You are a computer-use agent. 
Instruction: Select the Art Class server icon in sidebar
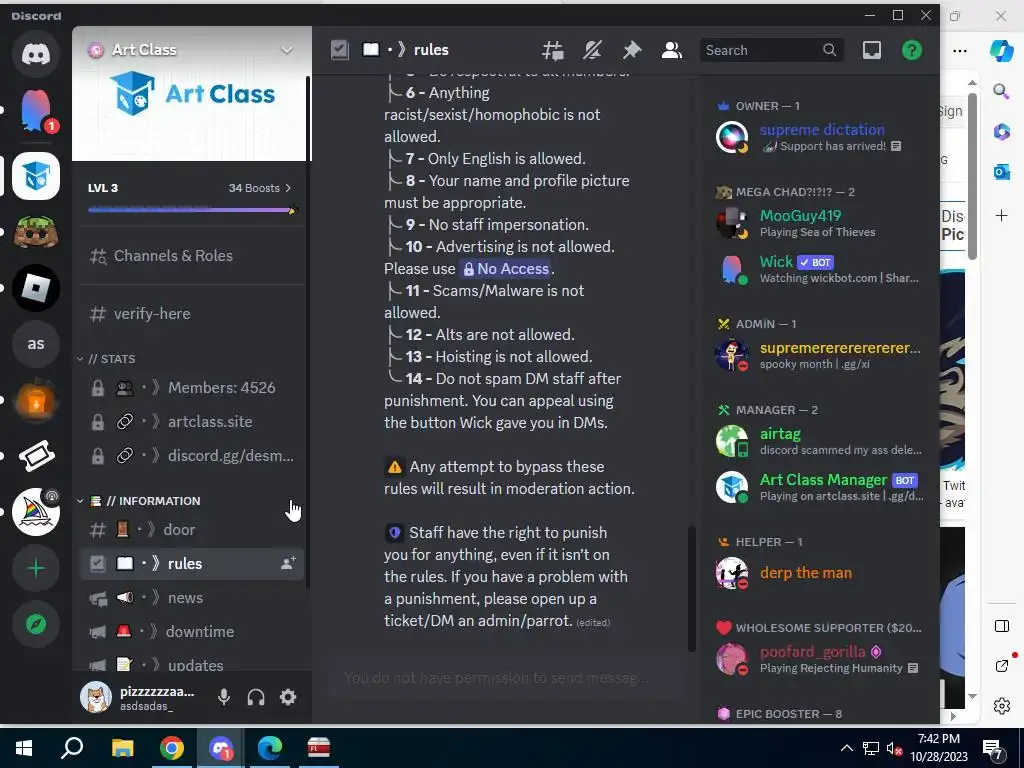36,176
